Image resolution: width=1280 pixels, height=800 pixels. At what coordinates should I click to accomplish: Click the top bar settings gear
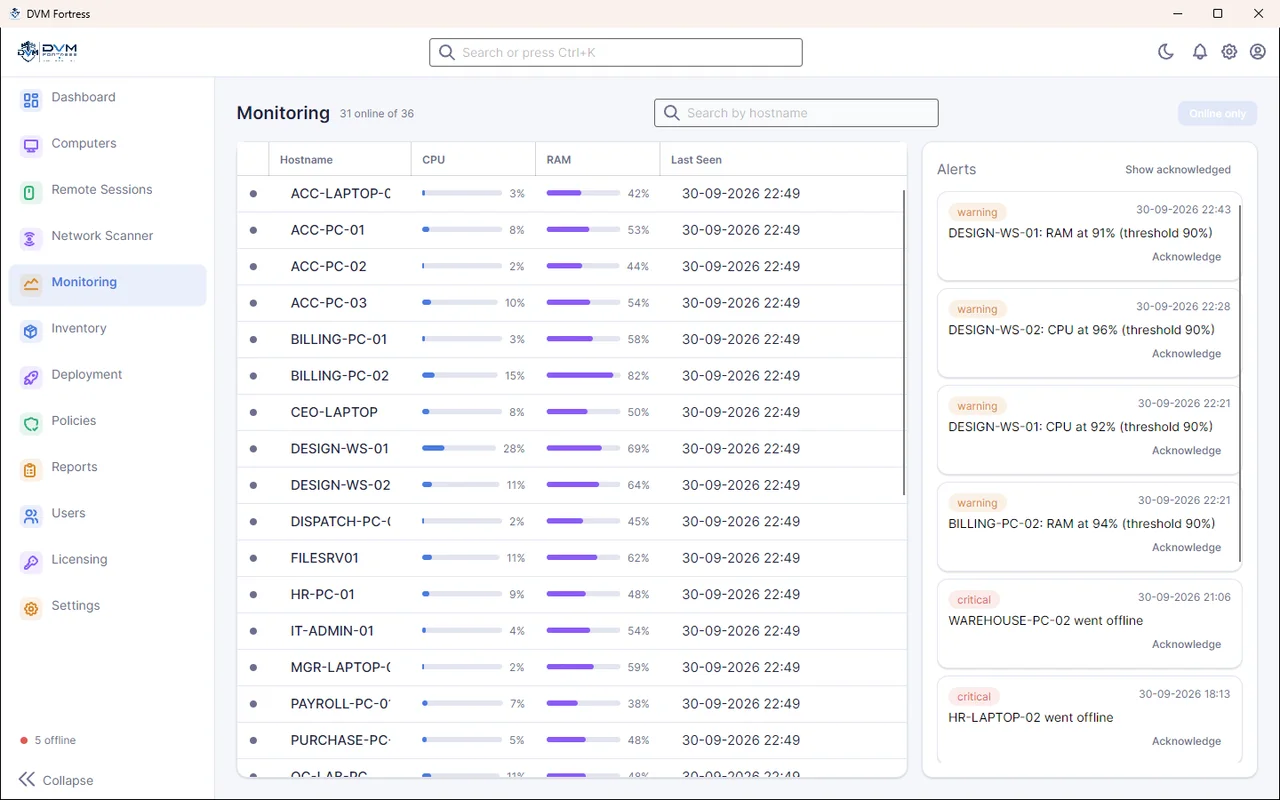click(x=1229, y=52)
